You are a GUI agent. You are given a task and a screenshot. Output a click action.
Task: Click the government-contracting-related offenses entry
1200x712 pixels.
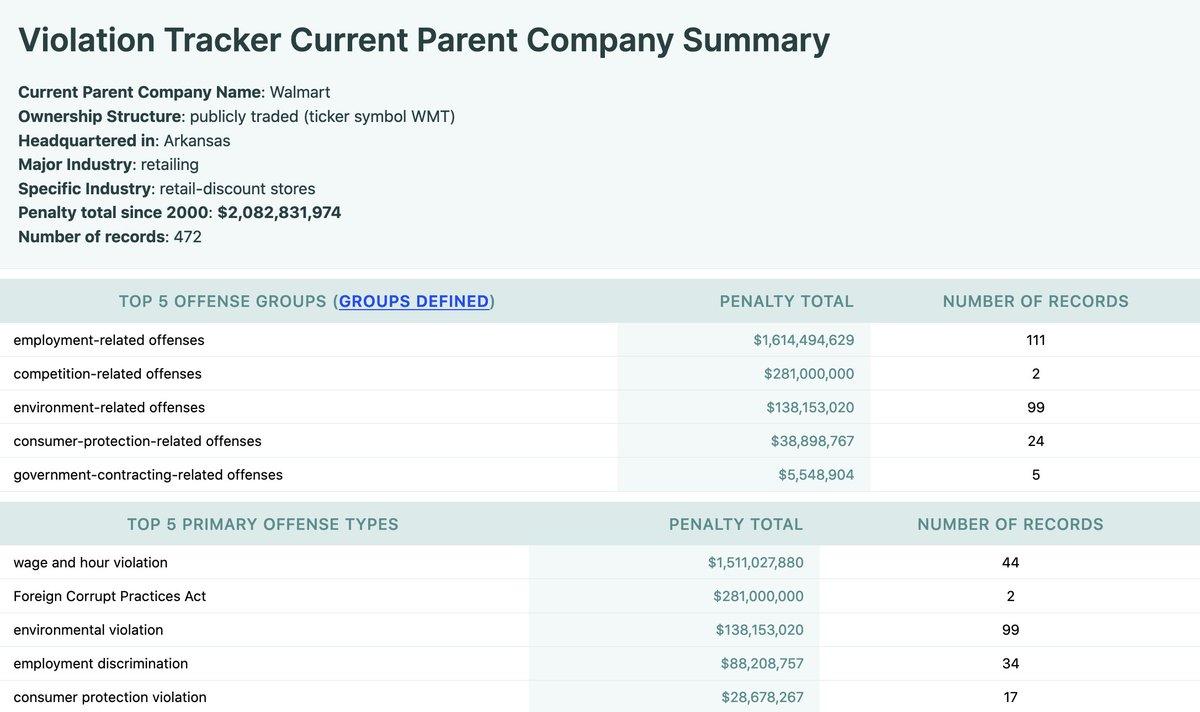148,475
